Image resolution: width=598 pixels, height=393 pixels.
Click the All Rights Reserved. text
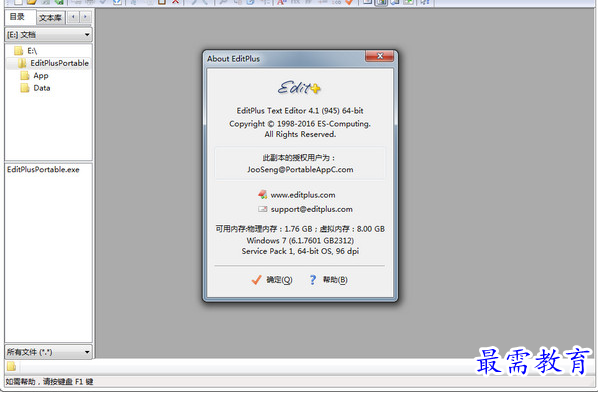[x=300, y=134]
